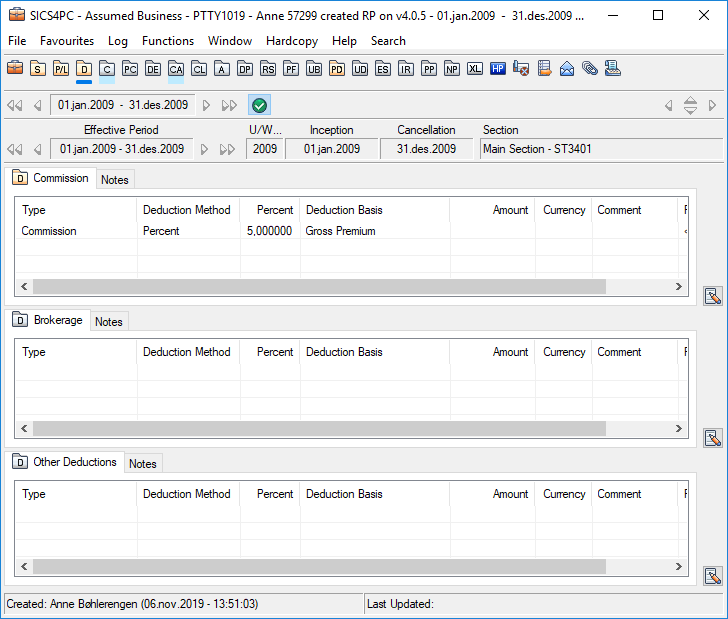The image size is (728, 619).
Task: Click the edit icon beside Brokerage table
Action: (712, 438)
